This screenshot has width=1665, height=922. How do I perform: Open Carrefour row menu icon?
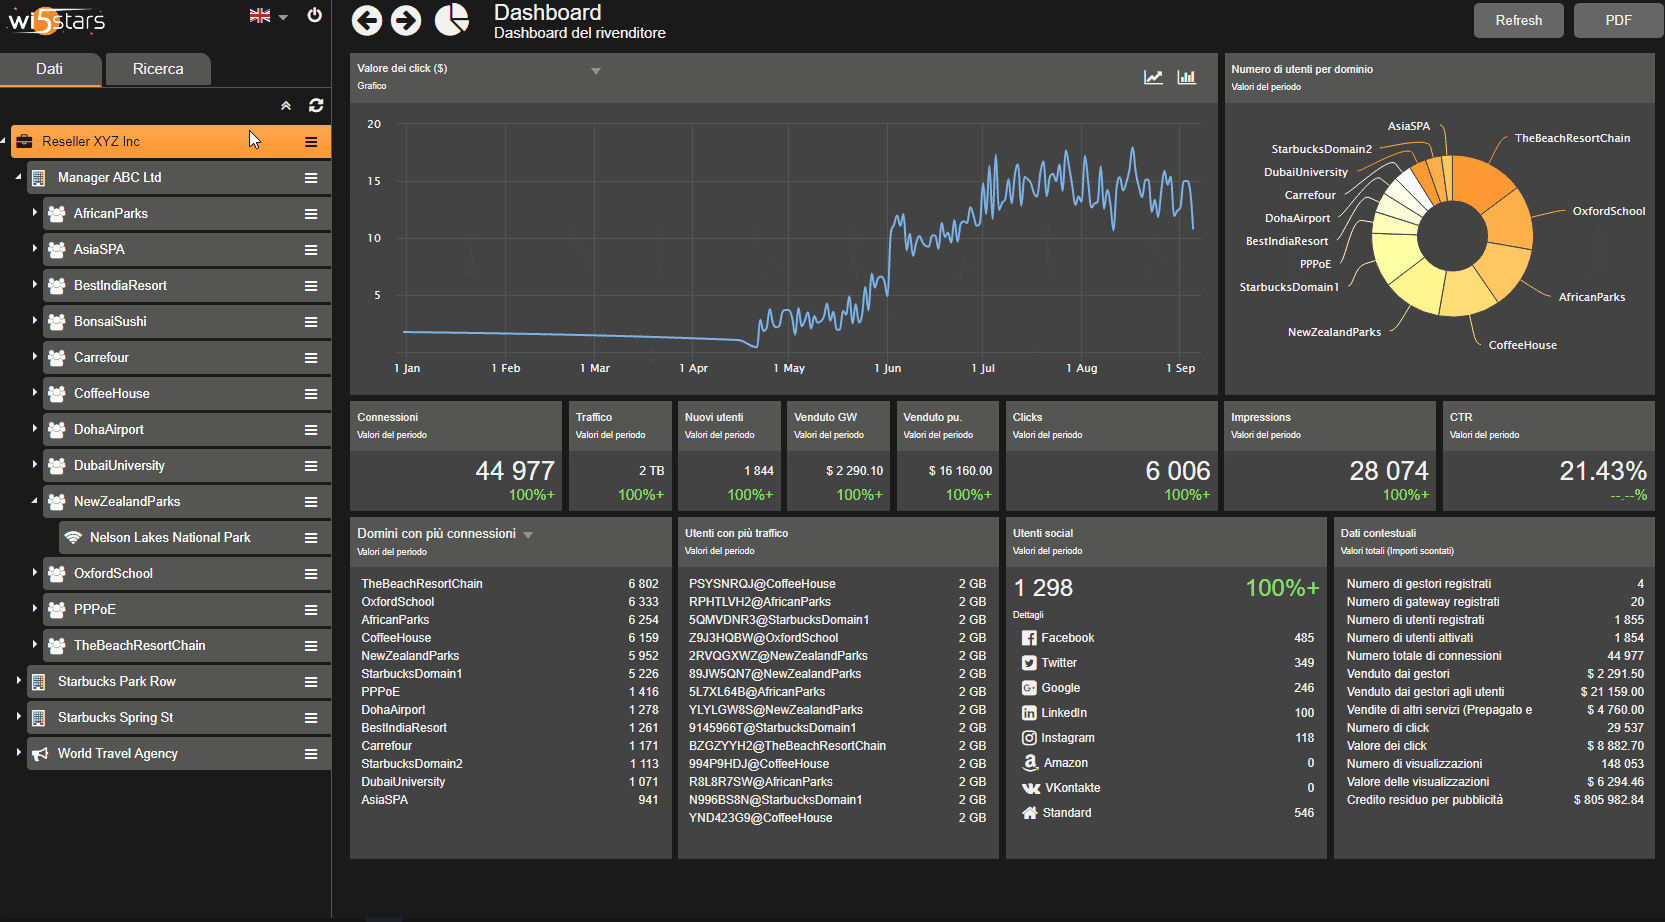[x=311, y=358]
